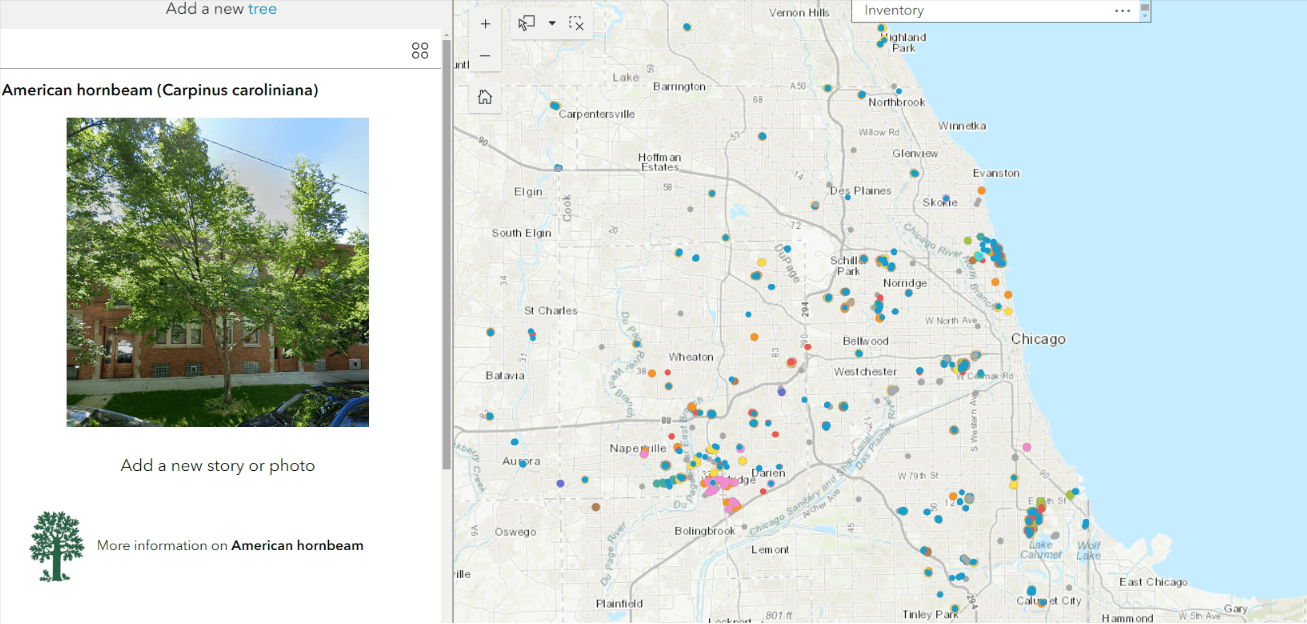
Task: Select the blue tree point near Carpentersville
Action: [555, 105]
